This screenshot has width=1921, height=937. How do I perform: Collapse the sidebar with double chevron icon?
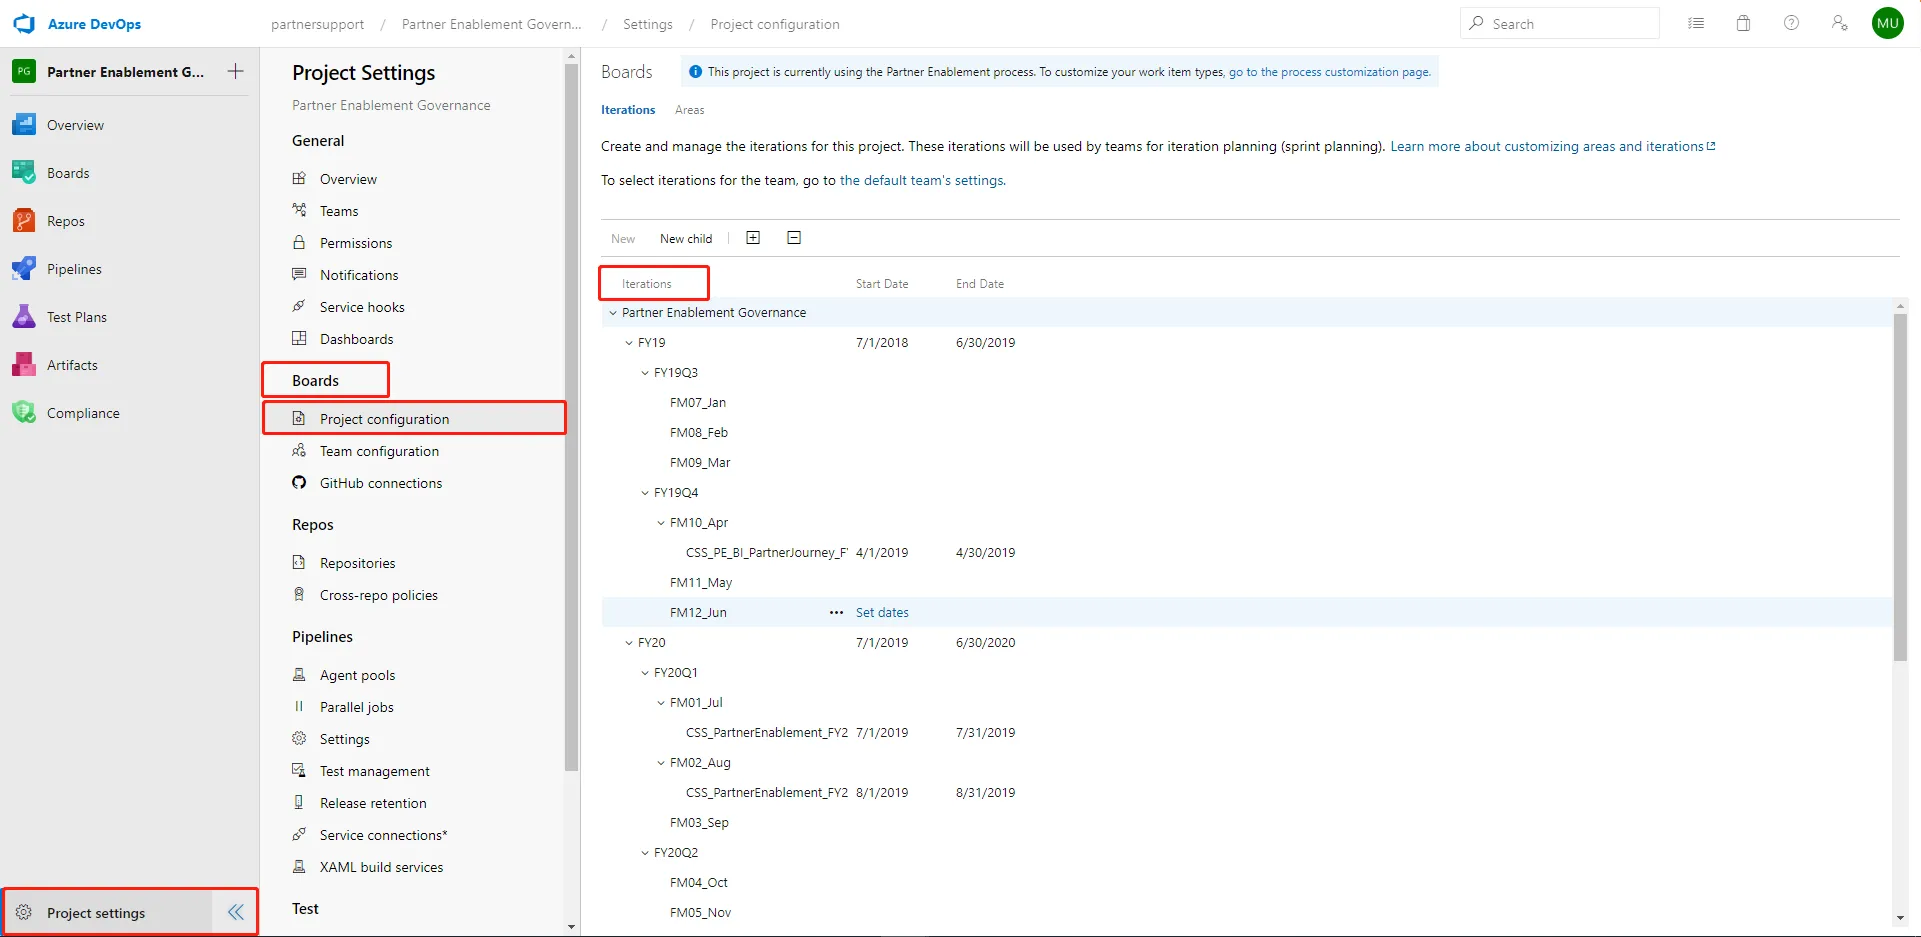(x=236, y=912)
